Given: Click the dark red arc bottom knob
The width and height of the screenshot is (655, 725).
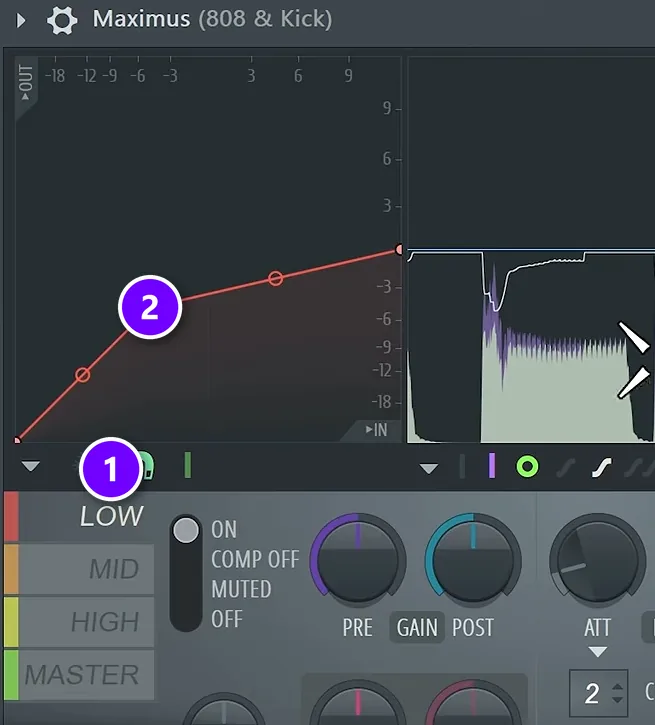Looking at the screenshot, I should pos(472,702).
